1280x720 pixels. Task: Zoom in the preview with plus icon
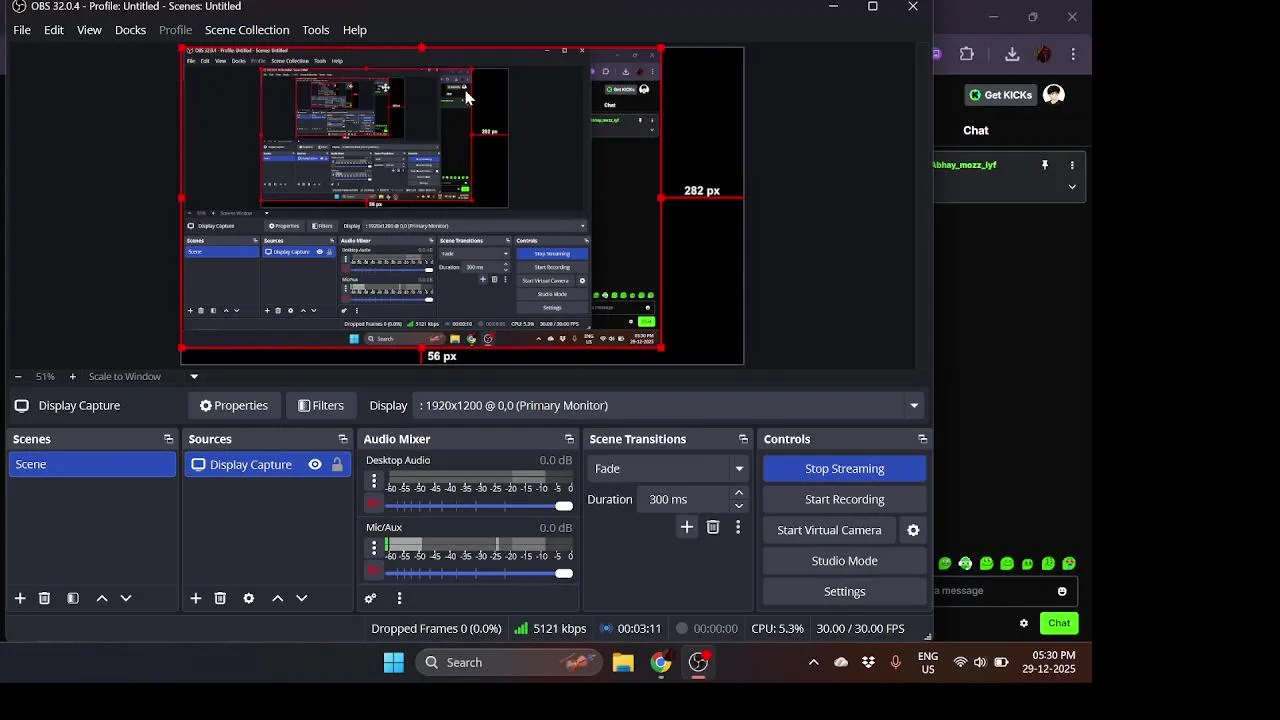(72, 377)
